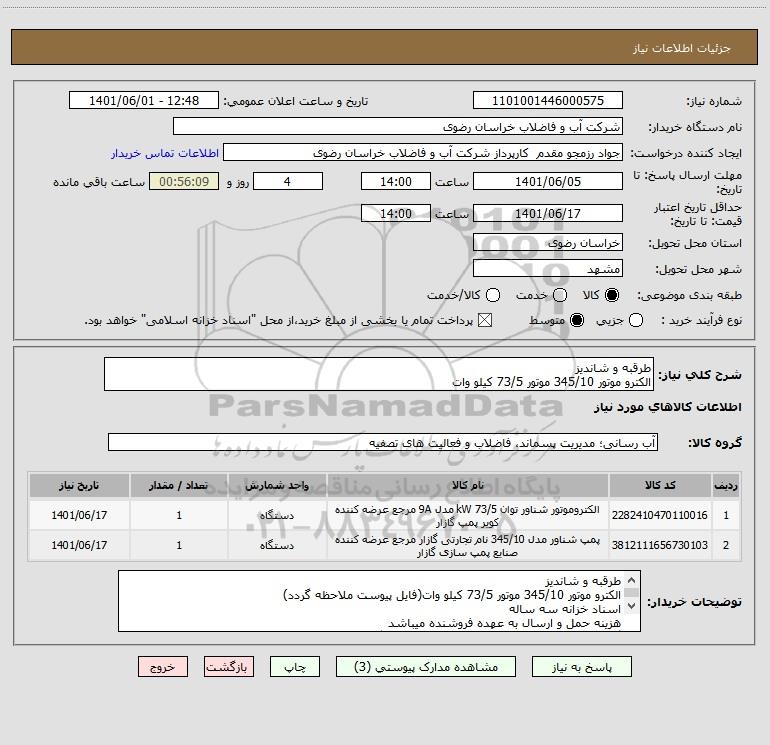Toggle the Islamic treasury payment checkbox

485,320
